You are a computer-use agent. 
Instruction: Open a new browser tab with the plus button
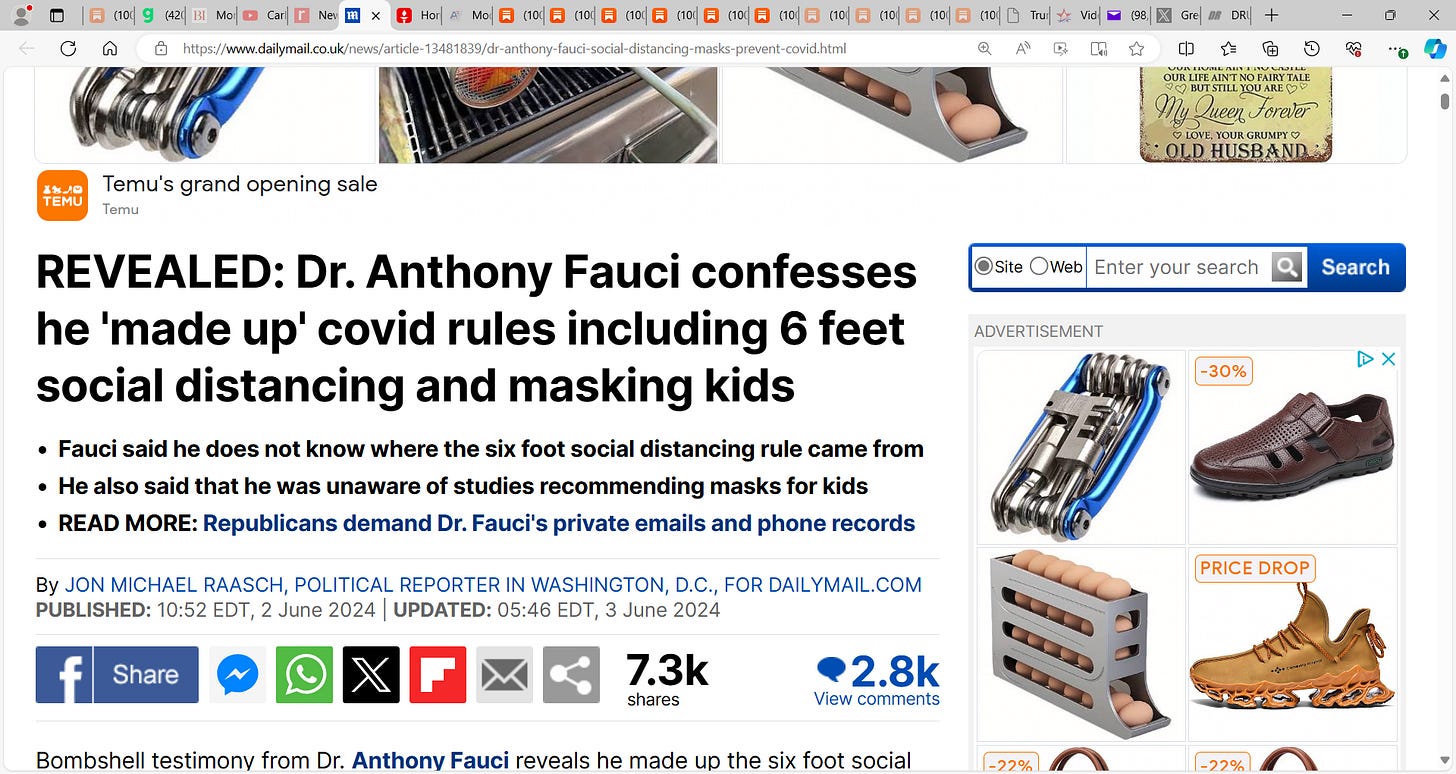pyautogui.click(x=1271, y=16)
